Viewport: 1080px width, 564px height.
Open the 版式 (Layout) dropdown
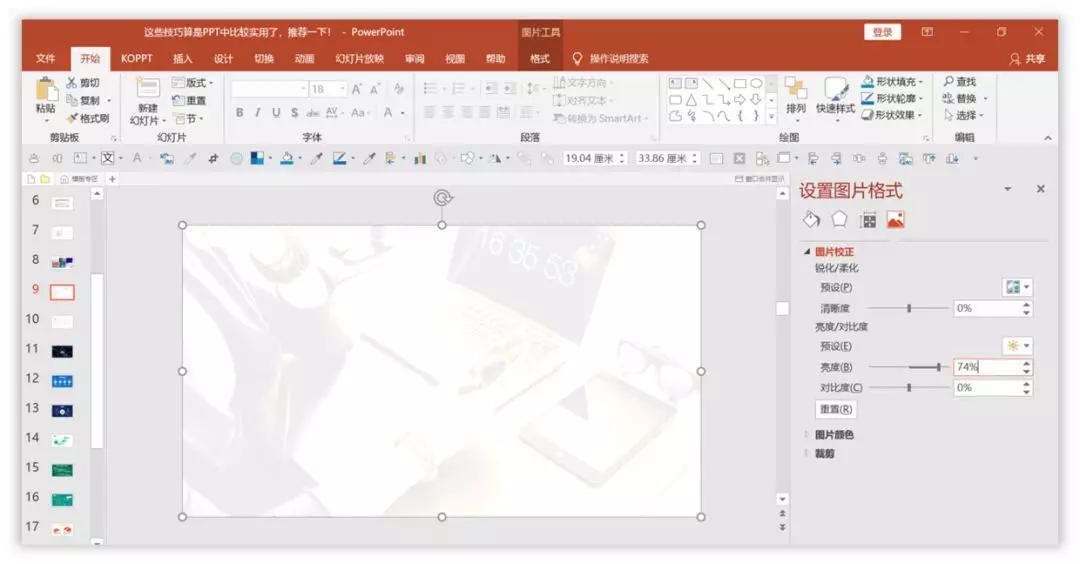[192, 83]
